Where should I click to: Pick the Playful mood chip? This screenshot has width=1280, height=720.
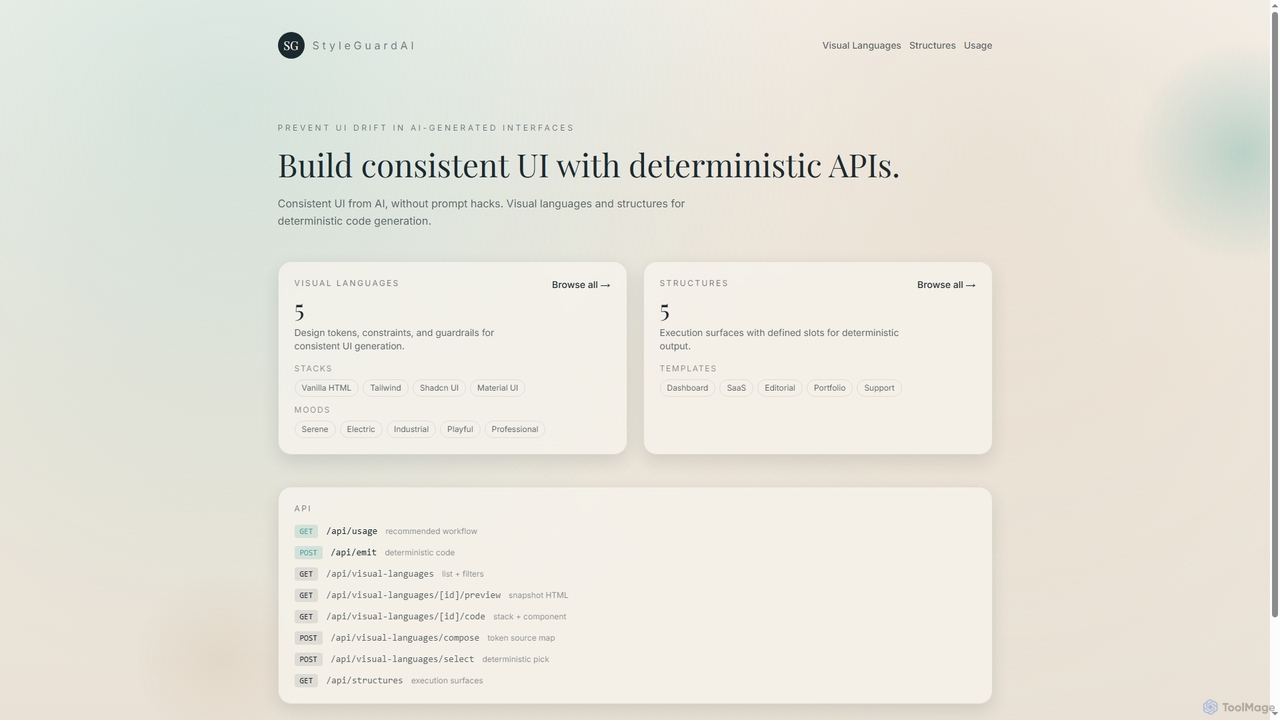tap(460, 429)
